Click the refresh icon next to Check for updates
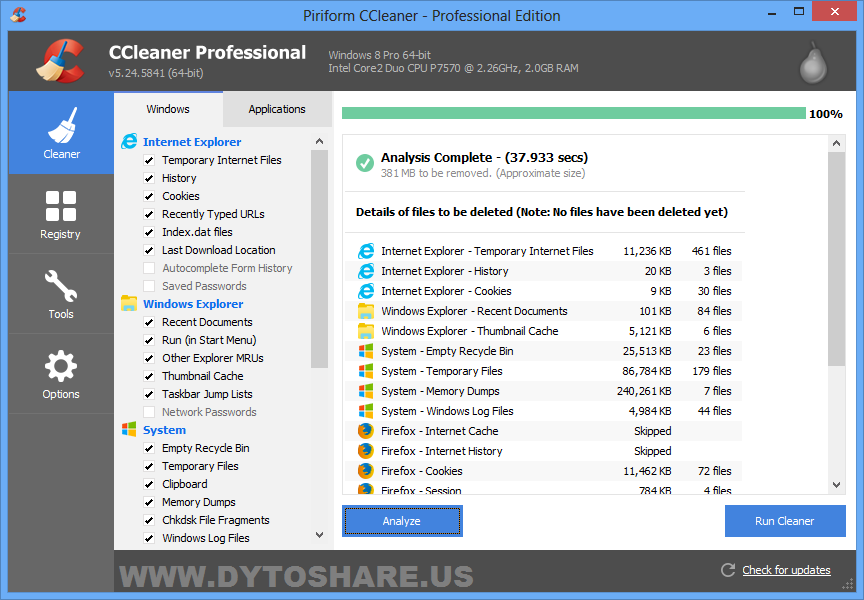The height and width of the screenshot is (600, 864). pyautogui.click(x=728, y=570)
